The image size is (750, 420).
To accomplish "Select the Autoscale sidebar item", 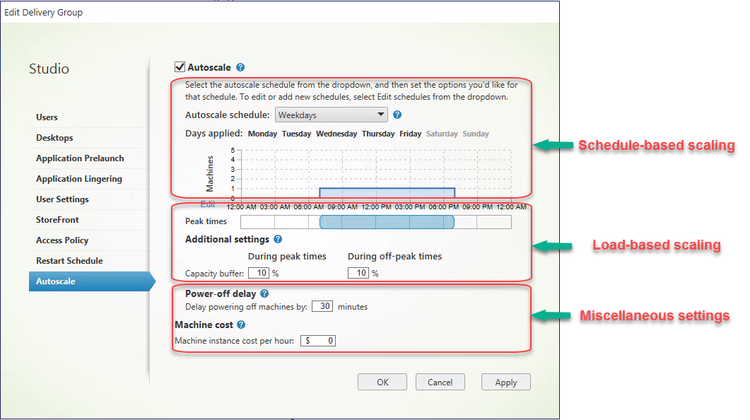I will click(92, 281).
